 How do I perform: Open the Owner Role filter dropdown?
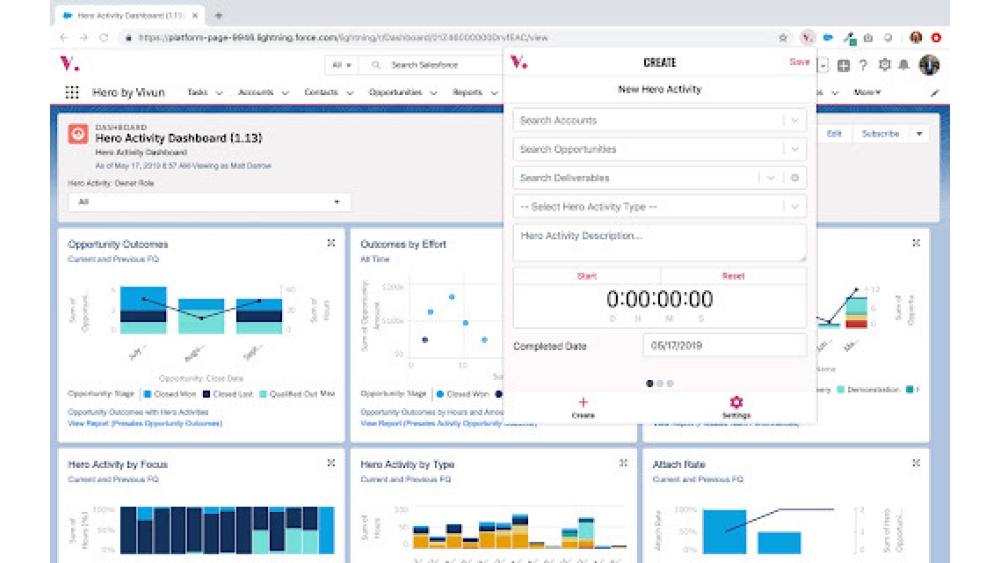coord(209,202)
